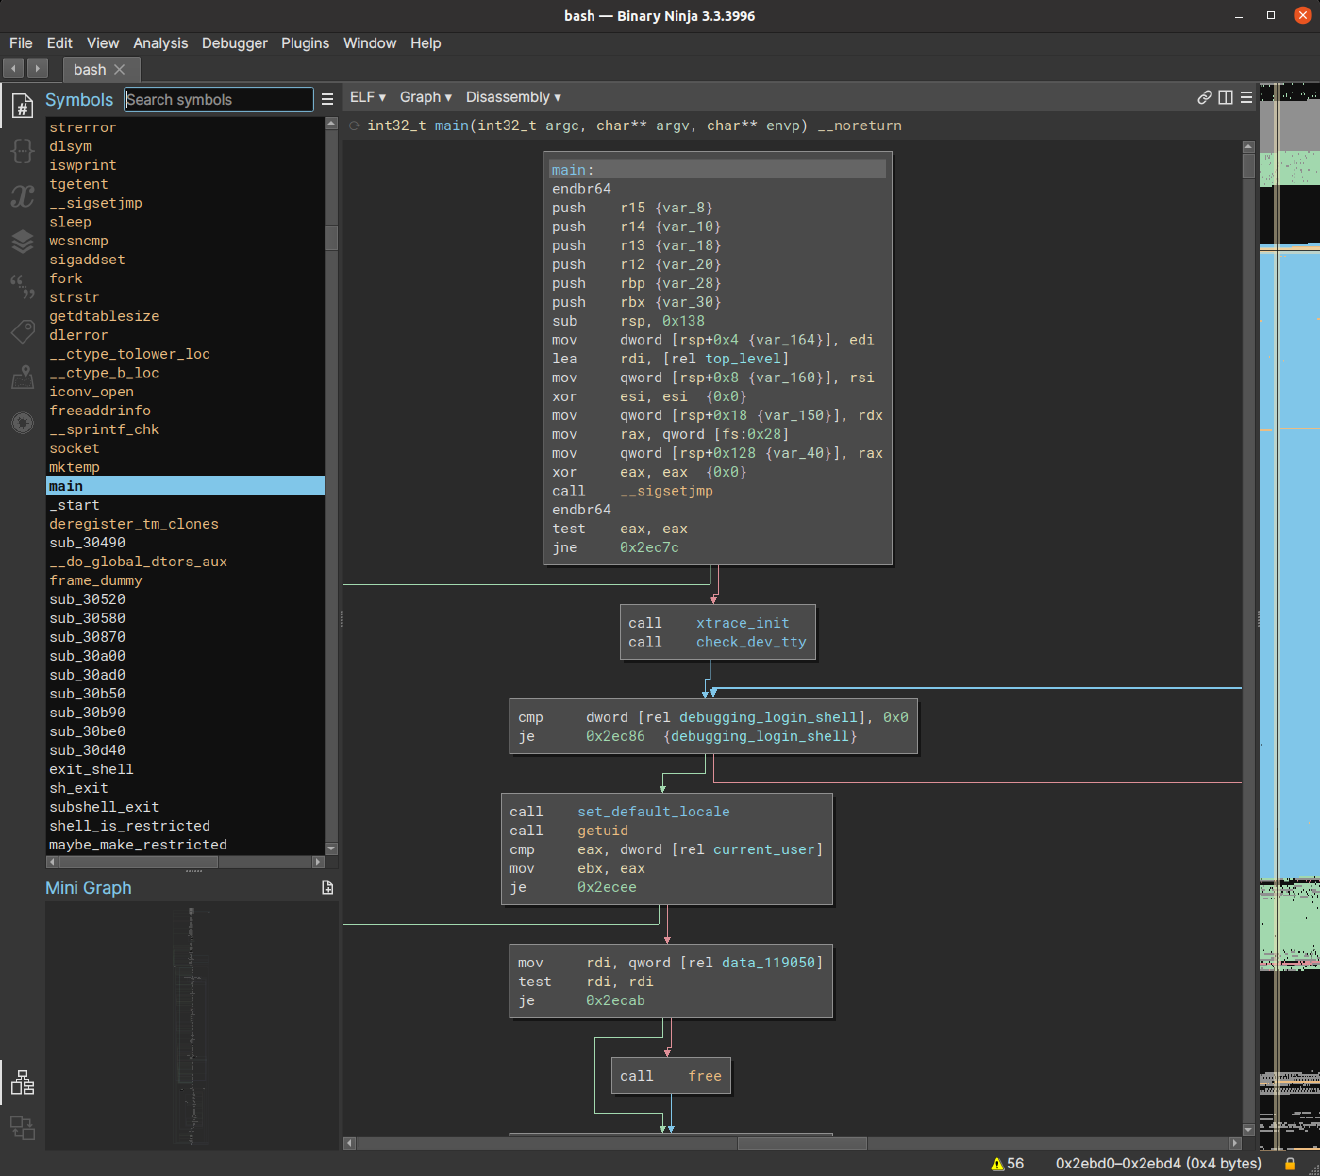Open the Variables panel via the x icon
Image resolution: width=1320 pixels, height=1176 pixels.
pos(22,197)
